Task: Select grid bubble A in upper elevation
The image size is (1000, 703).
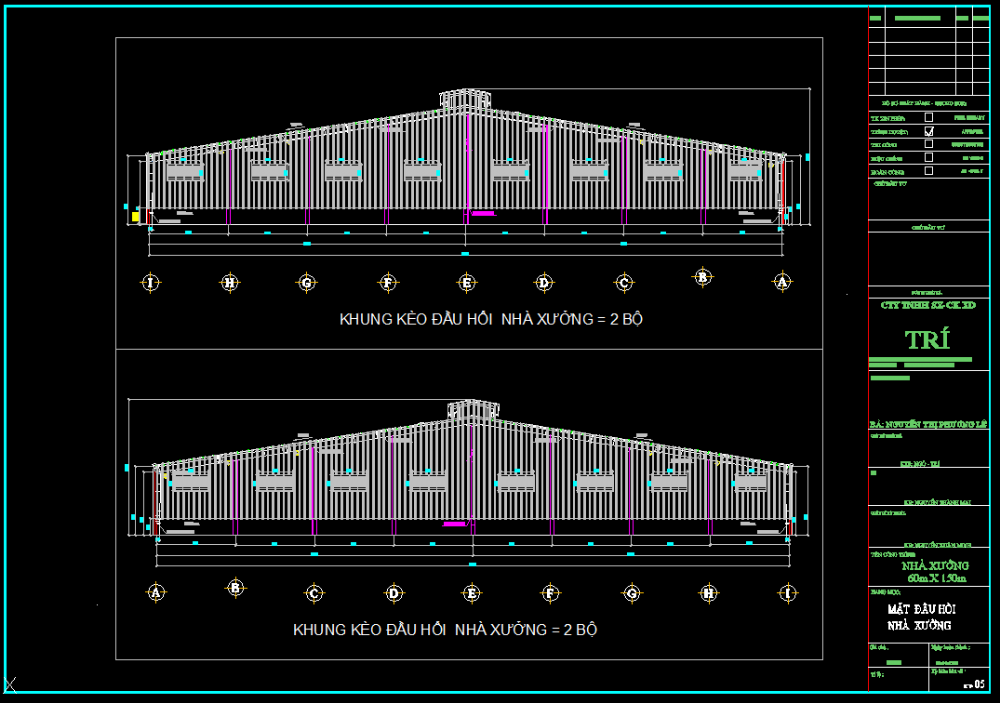Action: tap(782, 281)
